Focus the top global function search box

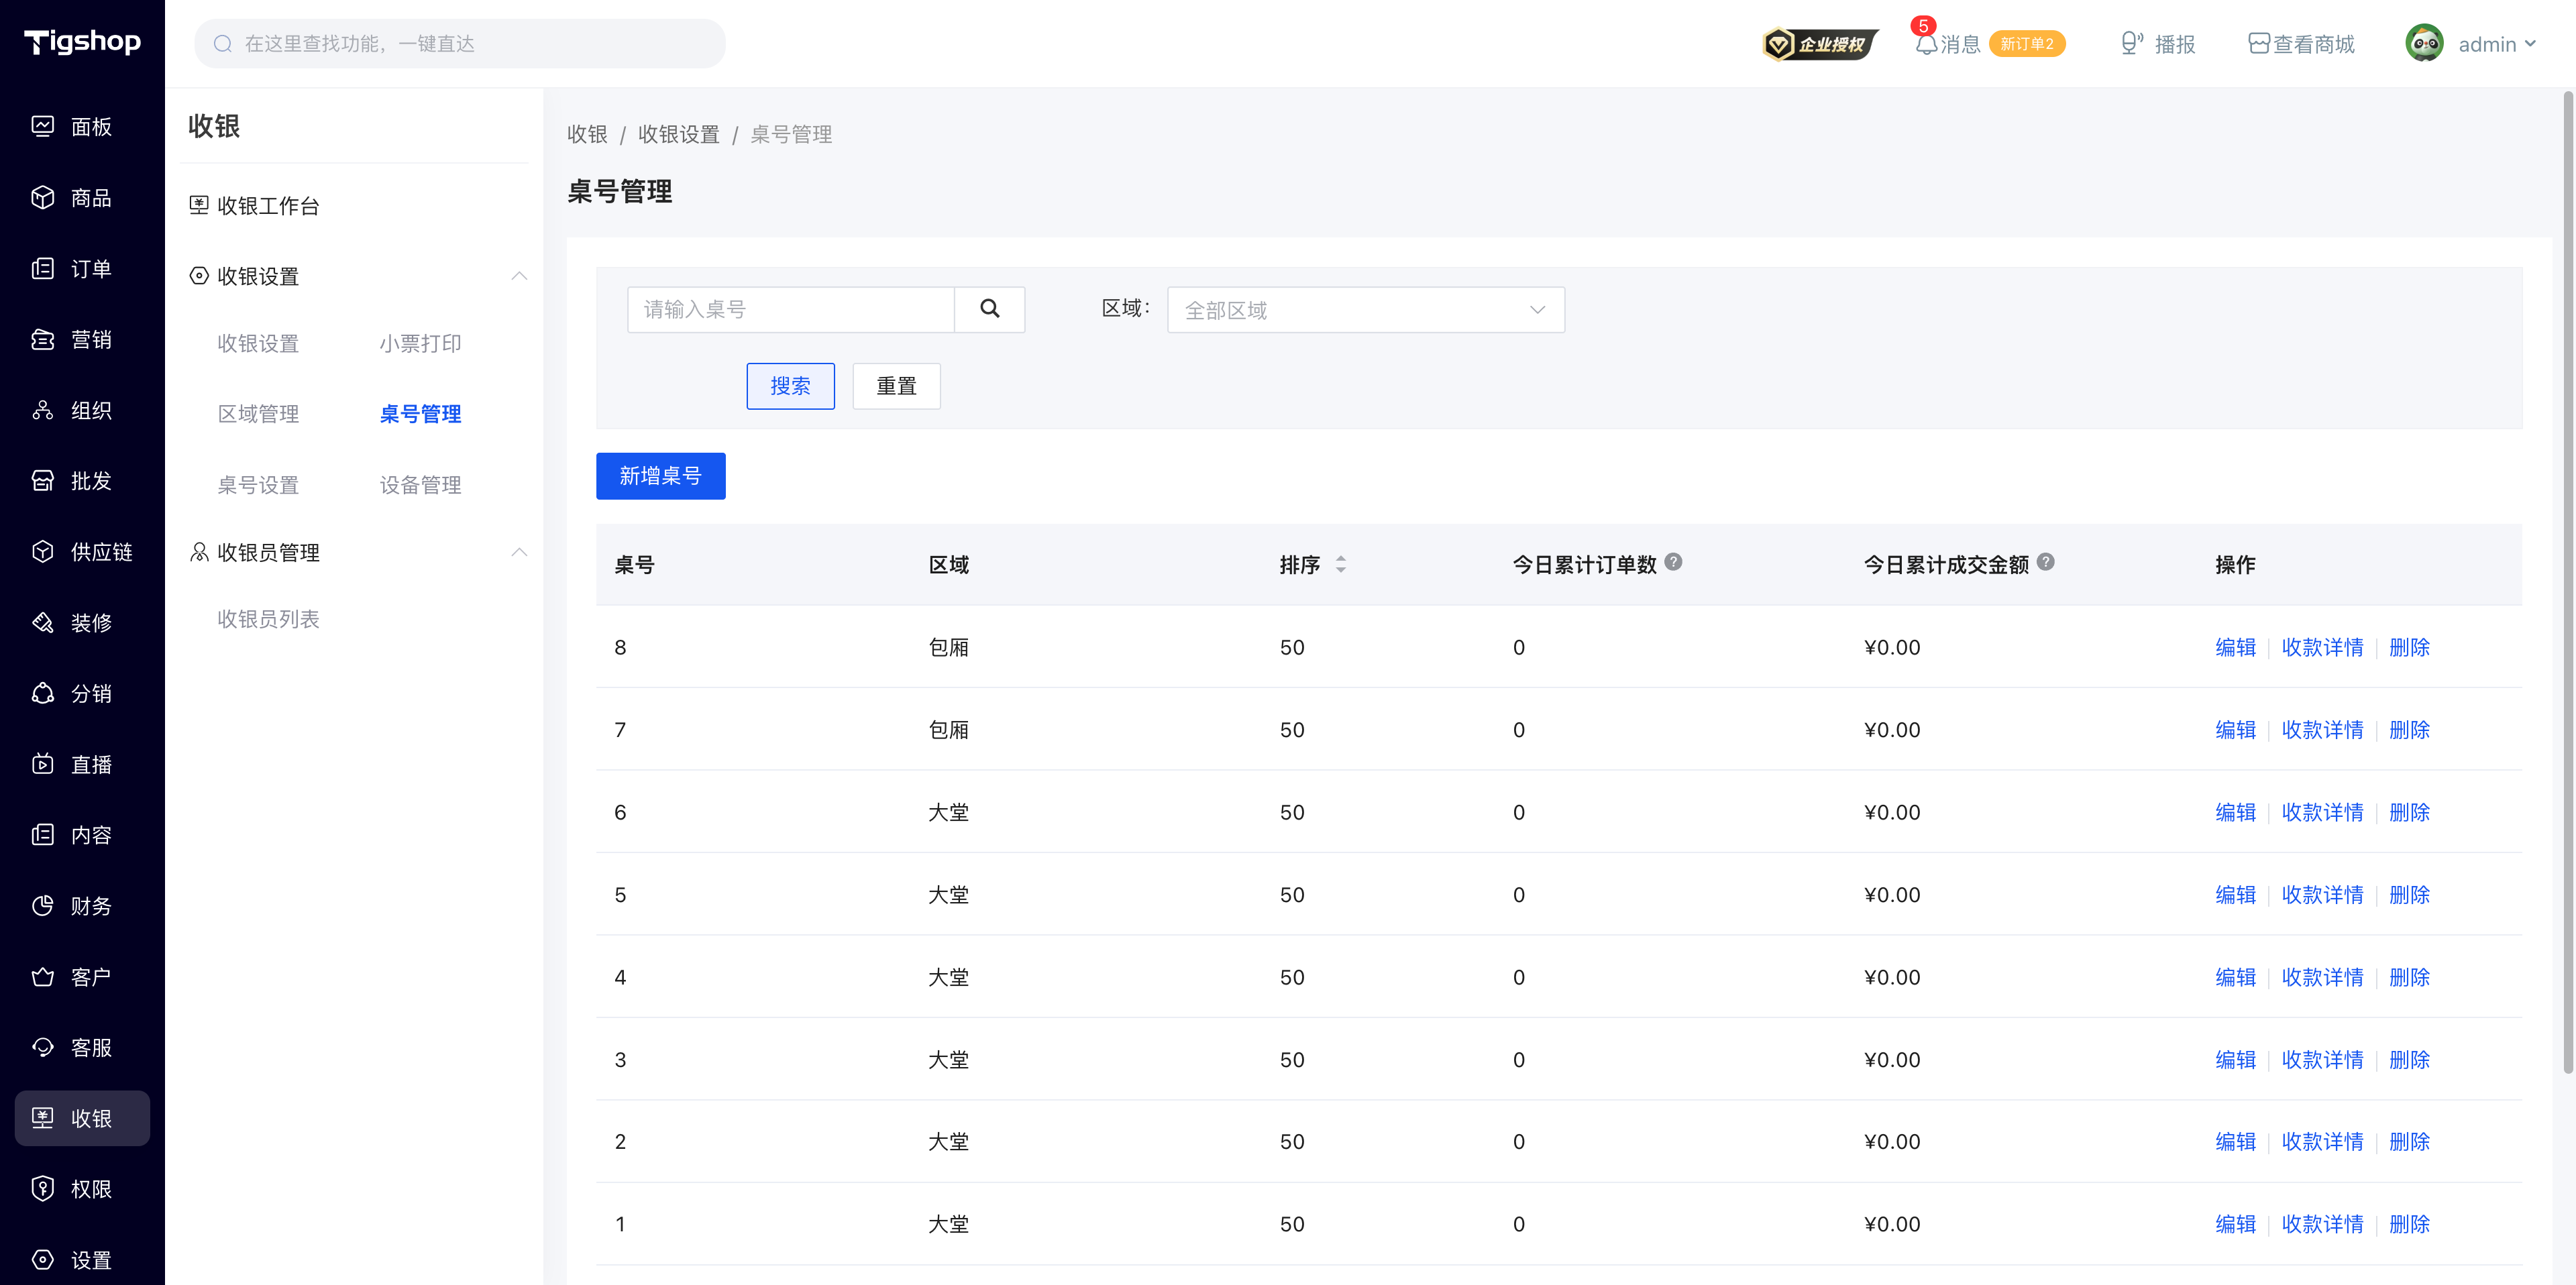tap(460, 44)
